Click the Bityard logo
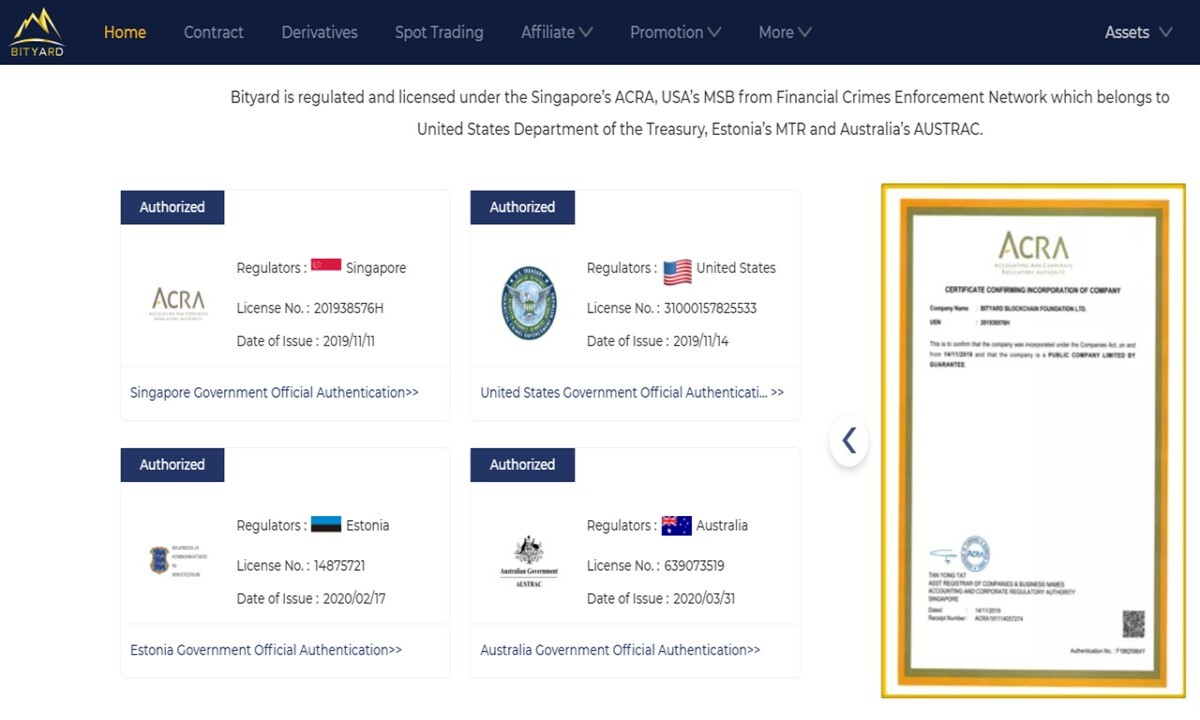The image size is (1200, 720). pos(37,32)
